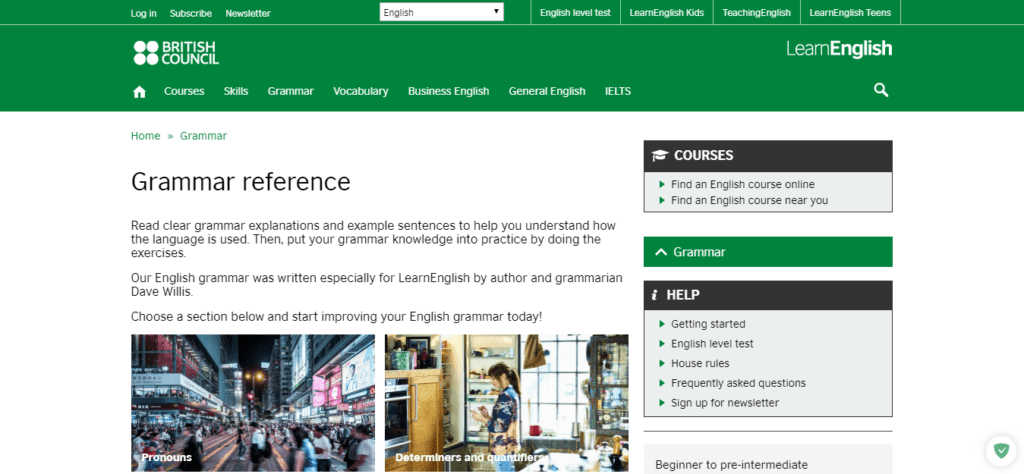Click the British Council logo
Screen dimensions: 1024x474
point(176,53)
